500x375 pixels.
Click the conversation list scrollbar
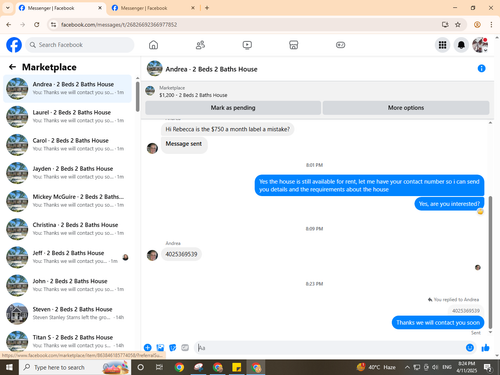pyautogui.click(x=138, y=97)
